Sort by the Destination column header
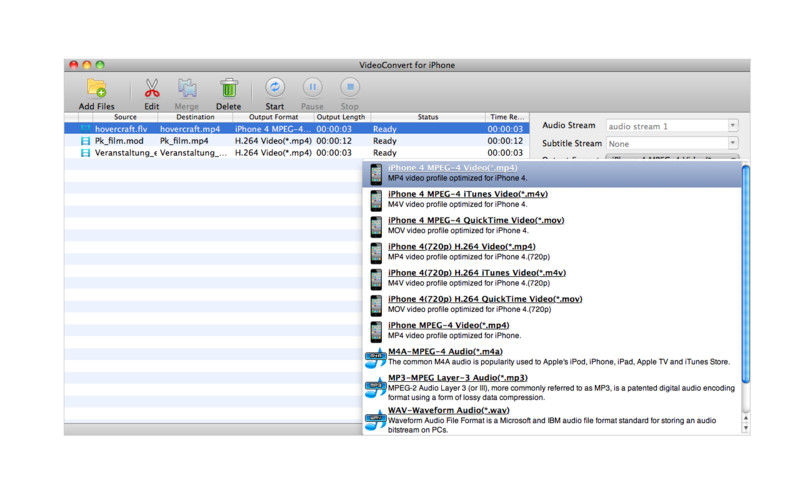The image size is (800, 500). 195,117
